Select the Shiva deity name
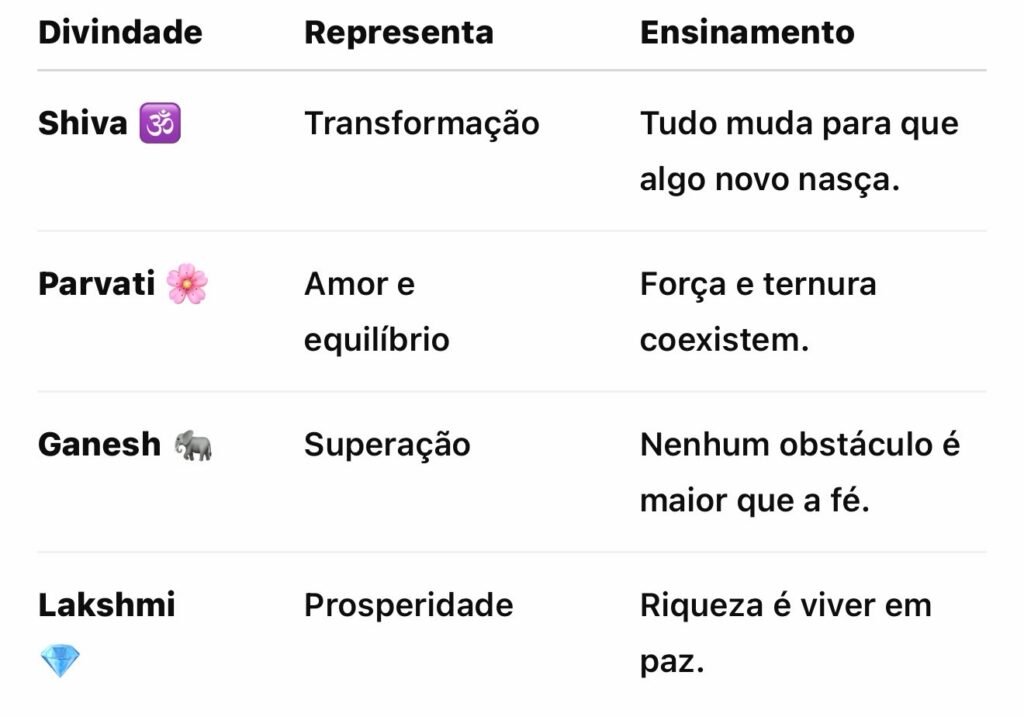This screenshot has height=717, width=1024. tap(83, 124)
